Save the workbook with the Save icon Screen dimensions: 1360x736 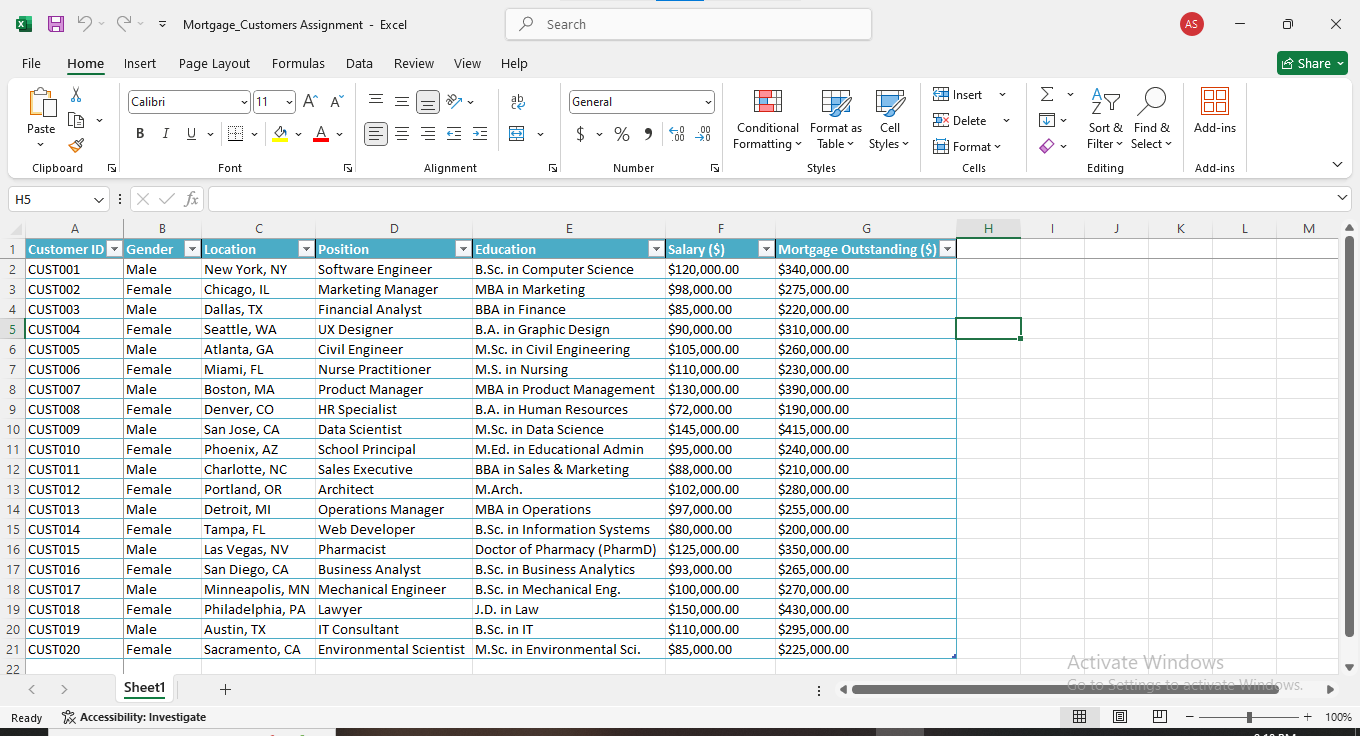[x=56, y=24]
